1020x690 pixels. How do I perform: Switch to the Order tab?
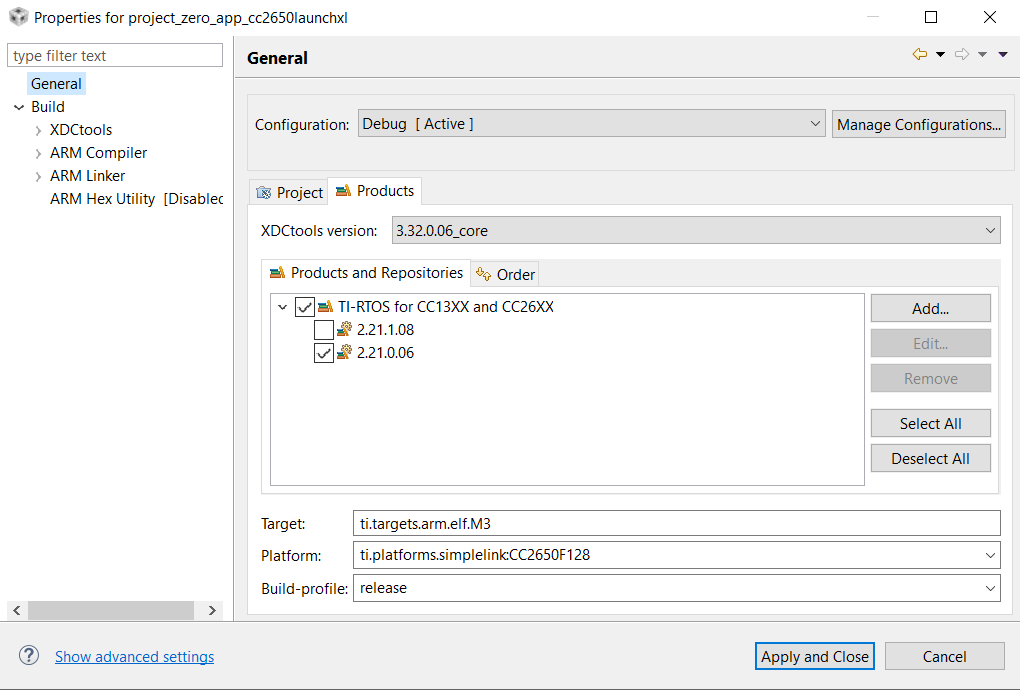(x=505, y=274)
